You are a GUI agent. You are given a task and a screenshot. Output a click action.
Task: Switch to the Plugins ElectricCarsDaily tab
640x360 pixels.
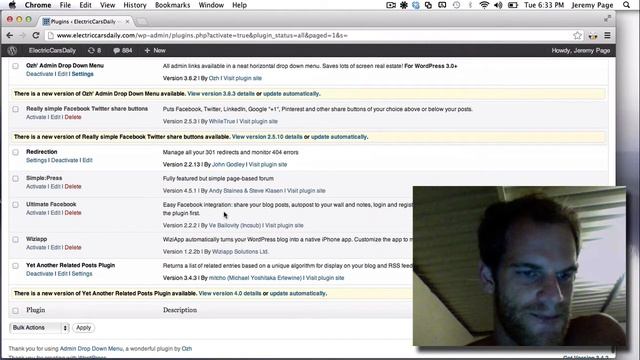click(x=84, y=21)
